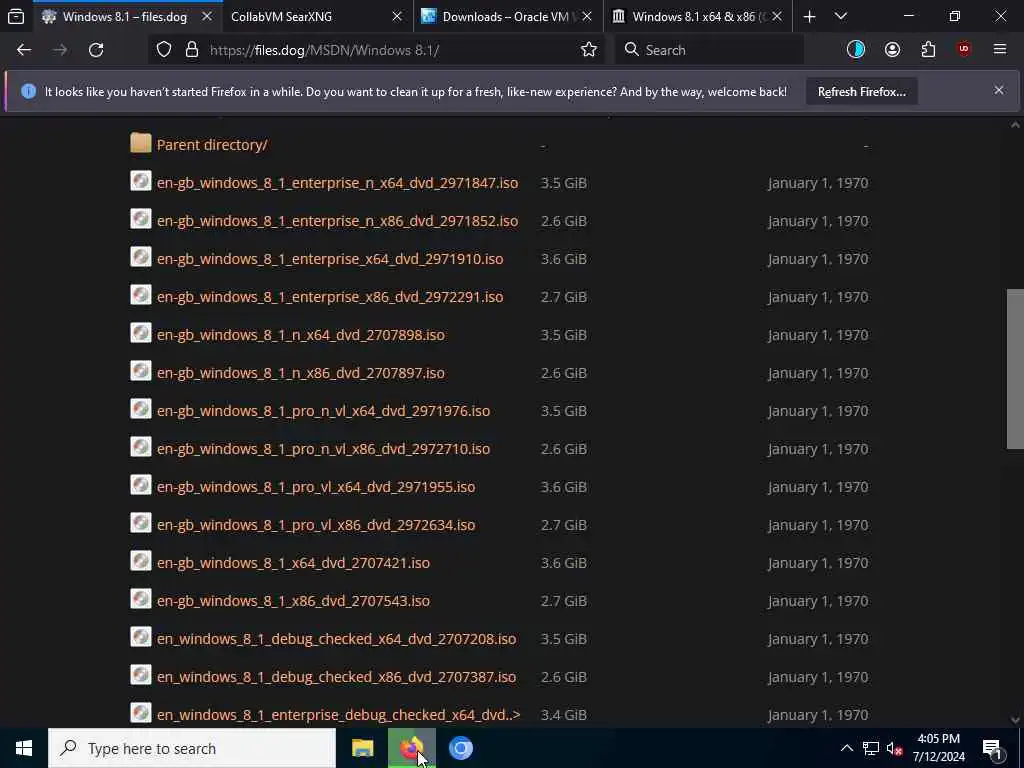Open en-gb_windows_8_1_enterprise_x64_dvd_2971910.iso link
This screenshot has height=768, width=1024.
coord(330,259)
